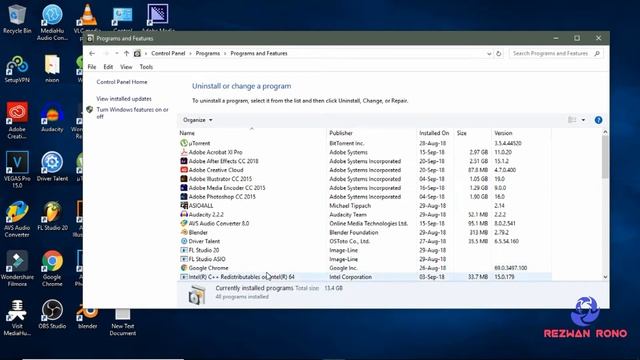The height and width of the screenshot is (360, 640).
Task: Select Audacity 2.2.2 program entry
Action: [x=365, y=215]
